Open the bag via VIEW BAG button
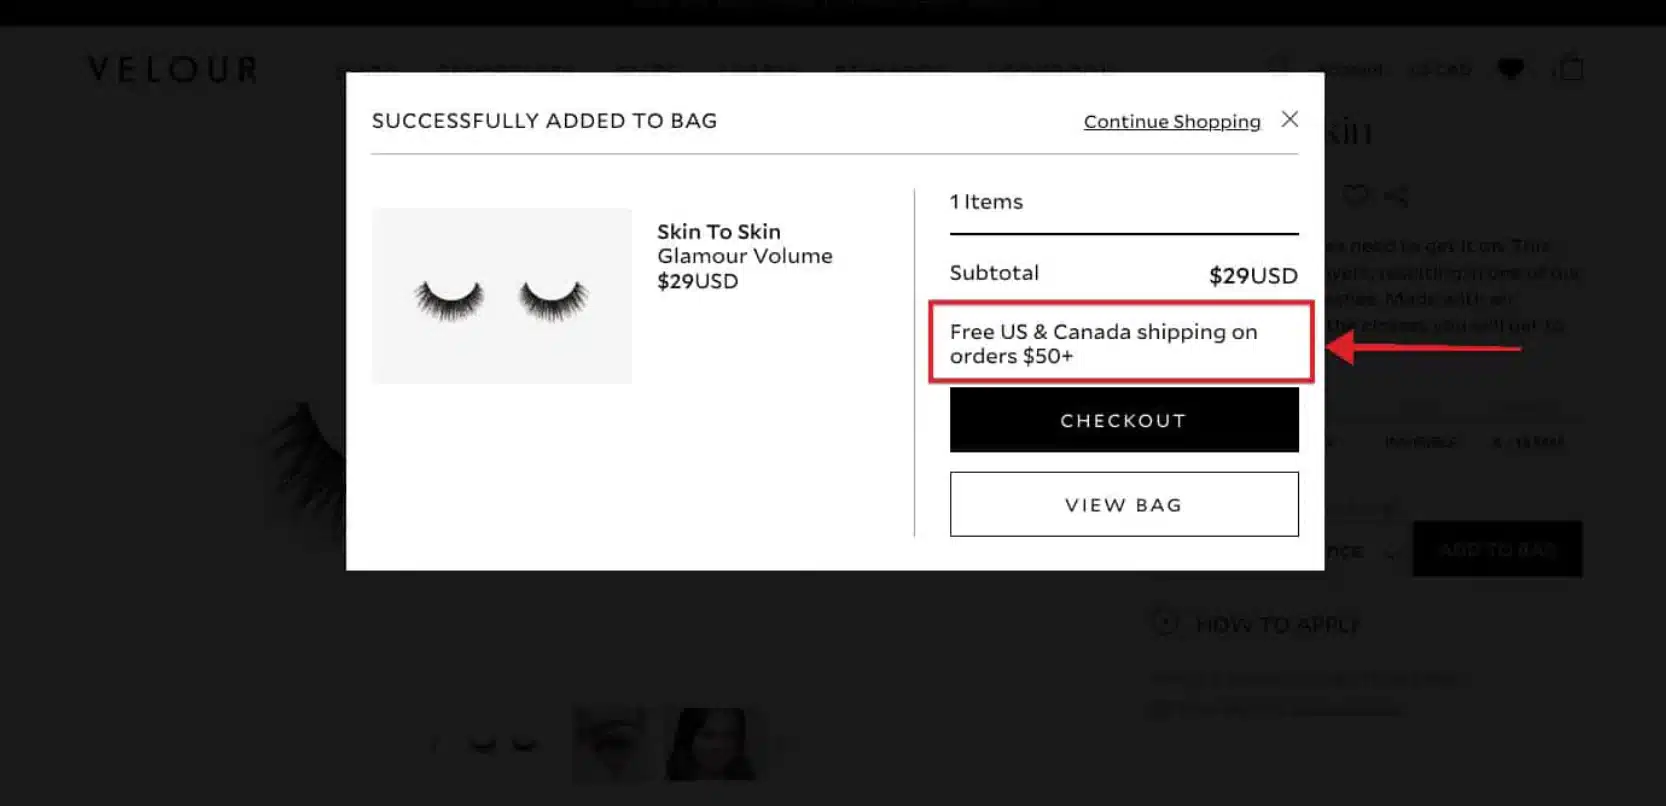Viewport: 1666px width, 806px height. tap(1124, 504)
